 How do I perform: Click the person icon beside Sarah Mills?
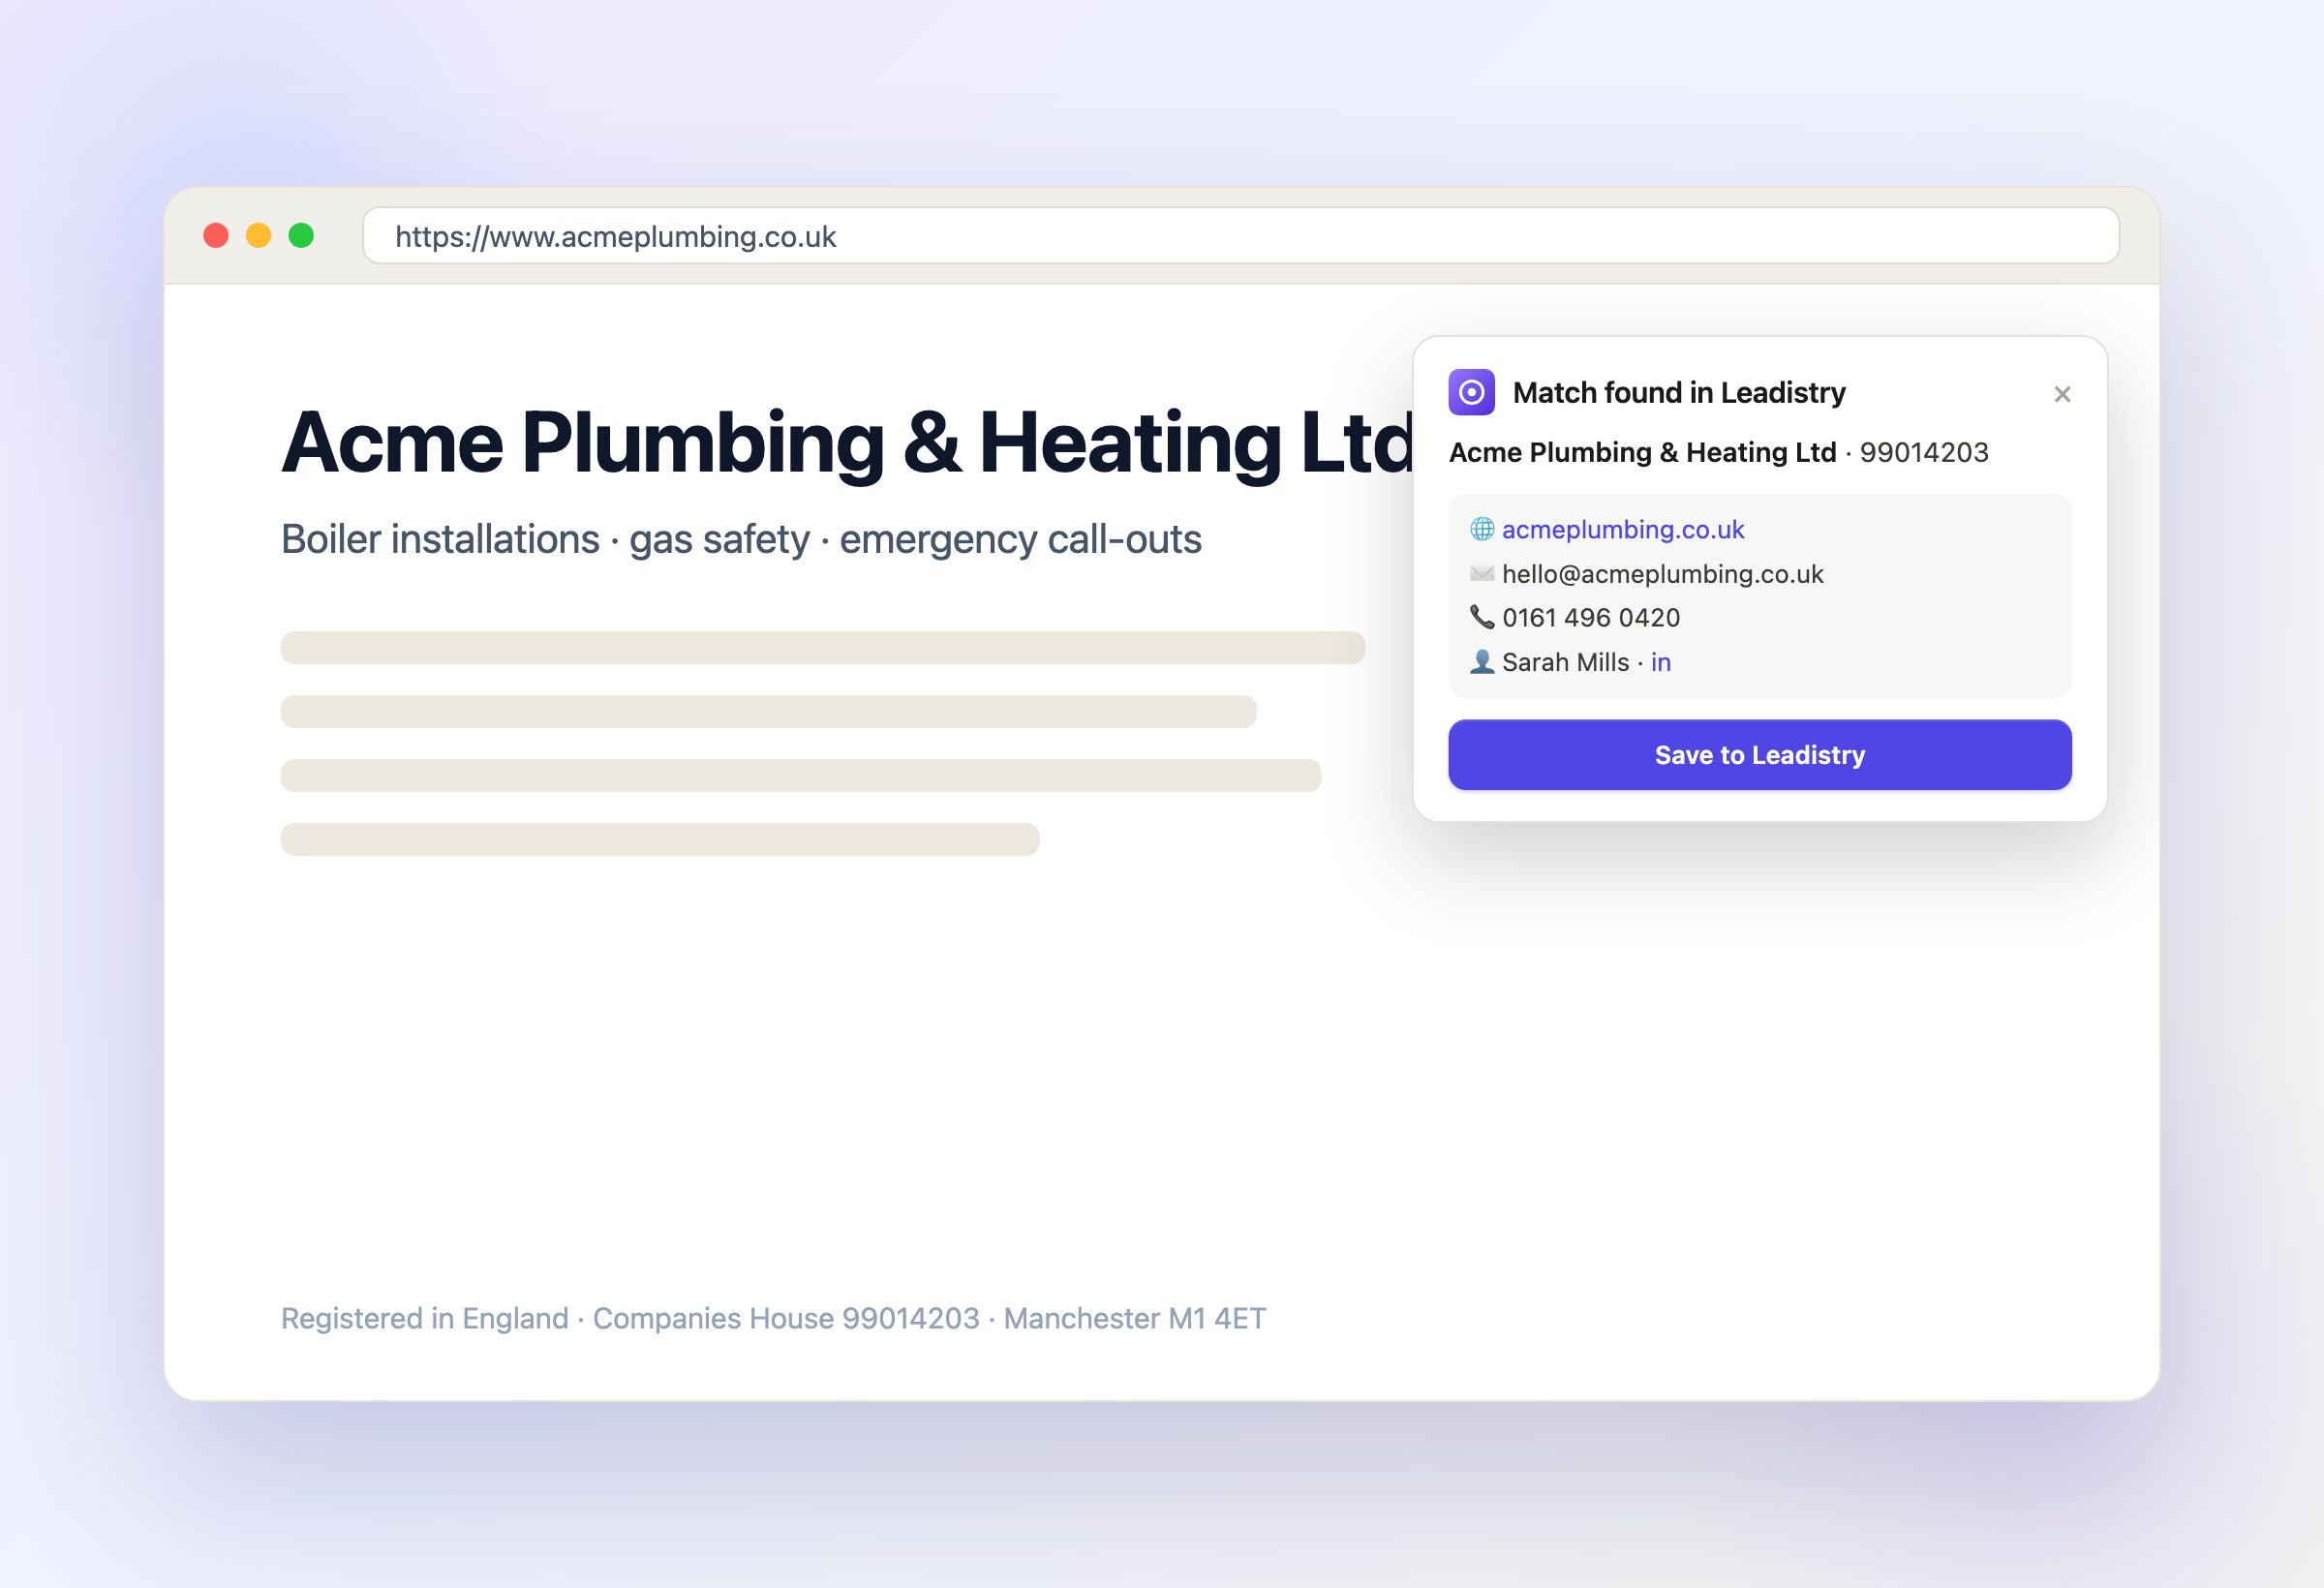click(1482, 662)
